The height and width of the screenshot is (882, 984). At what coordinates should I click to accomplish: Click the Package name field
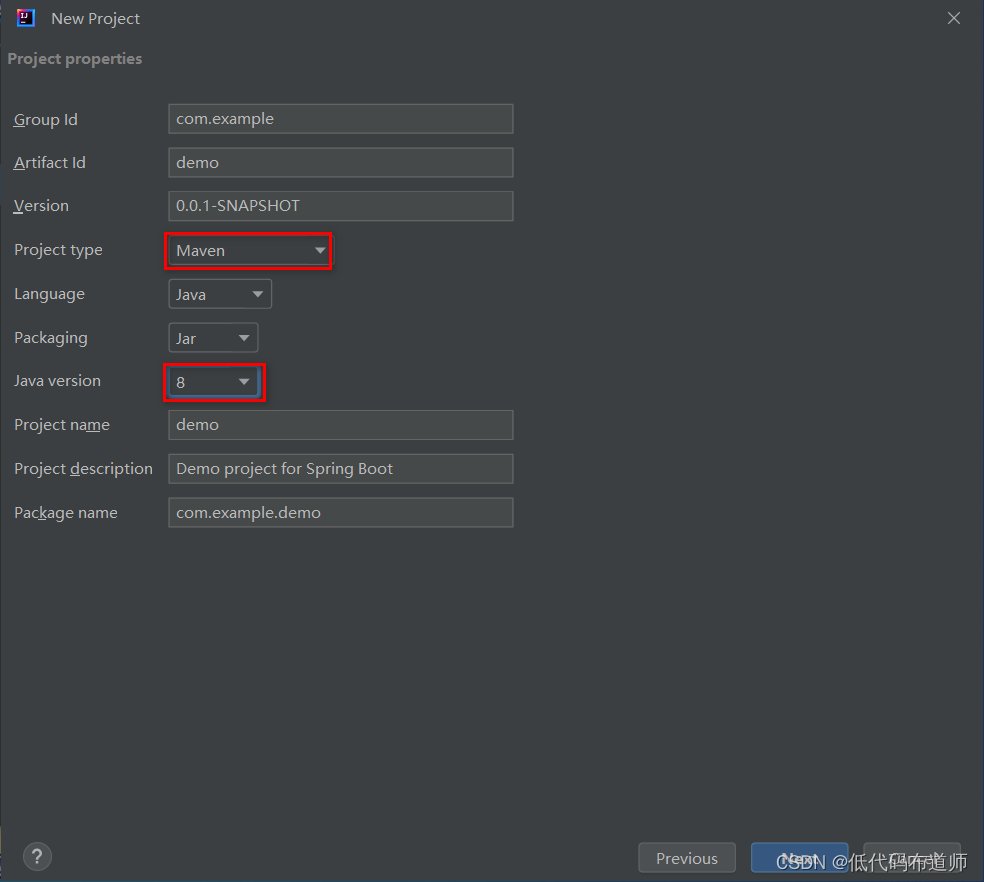341,512
